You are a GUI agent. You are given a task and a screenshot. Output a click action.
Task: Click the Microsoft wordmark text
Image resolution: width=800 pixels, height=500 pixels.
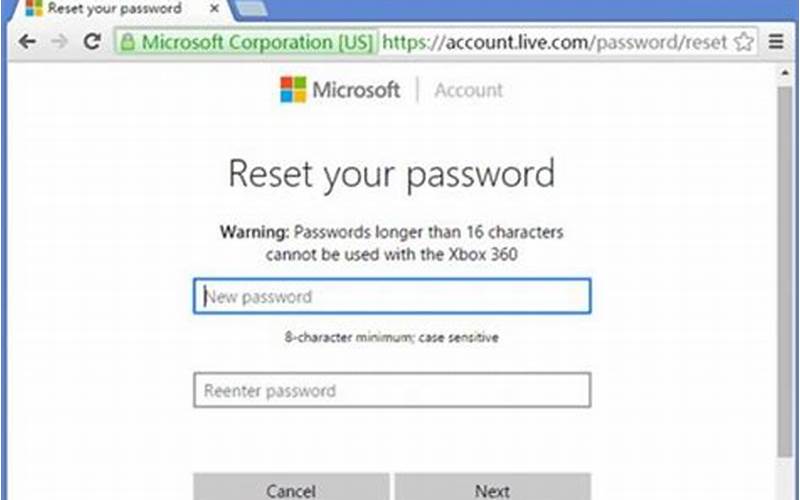(356, 90)
